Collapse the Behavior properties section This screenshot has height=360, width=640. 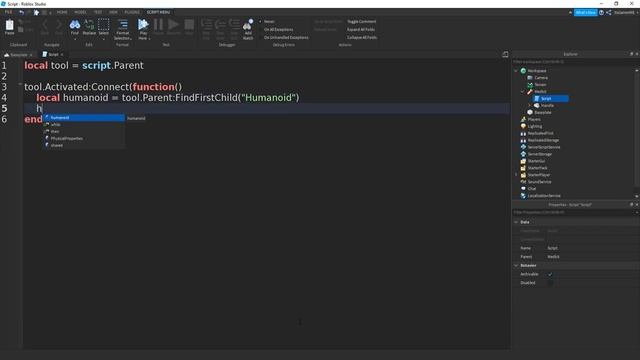tap(516, 265)
